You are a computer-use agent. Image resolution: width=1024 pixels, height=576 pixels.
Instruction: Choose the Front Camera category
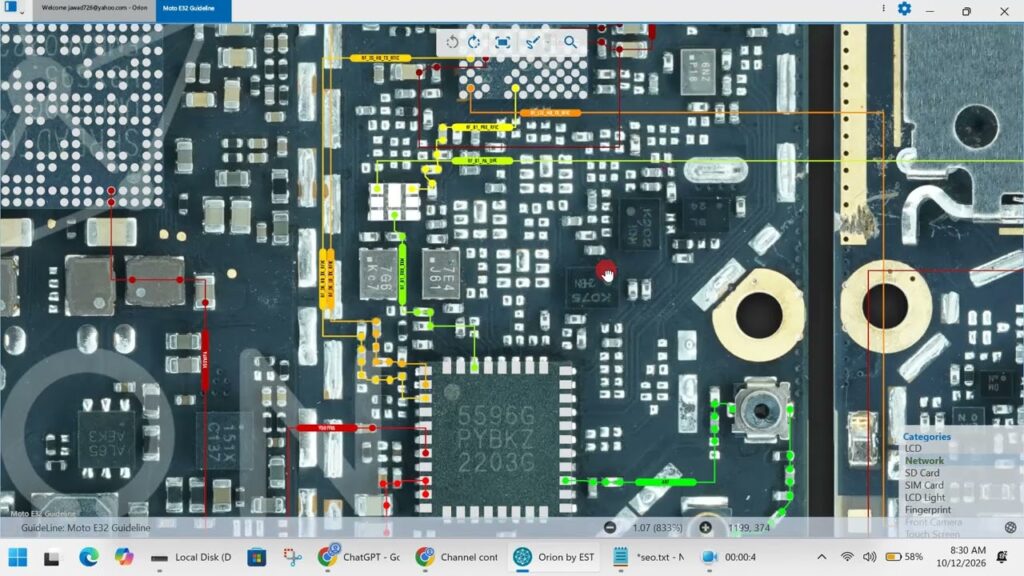pyautogui.click(x=933, y=522)
